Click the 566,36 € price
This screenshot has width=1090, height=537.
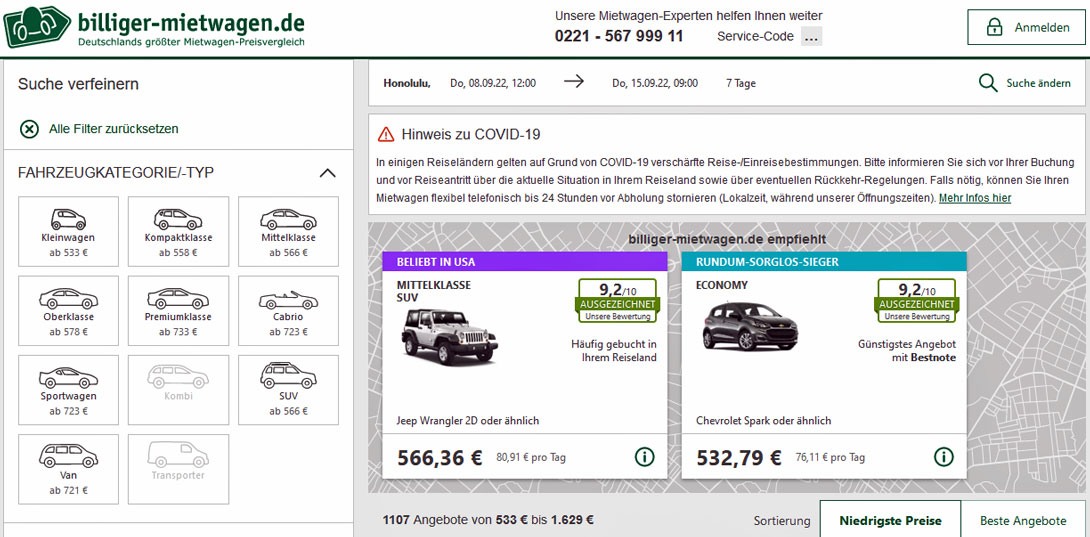pyautogui.click(x=439, y=458)
